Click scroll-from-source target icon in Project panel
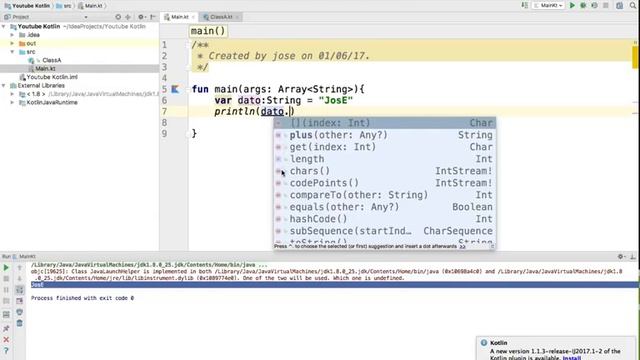The width and height of the screenshot is (640, 360). tap(118, 17)
